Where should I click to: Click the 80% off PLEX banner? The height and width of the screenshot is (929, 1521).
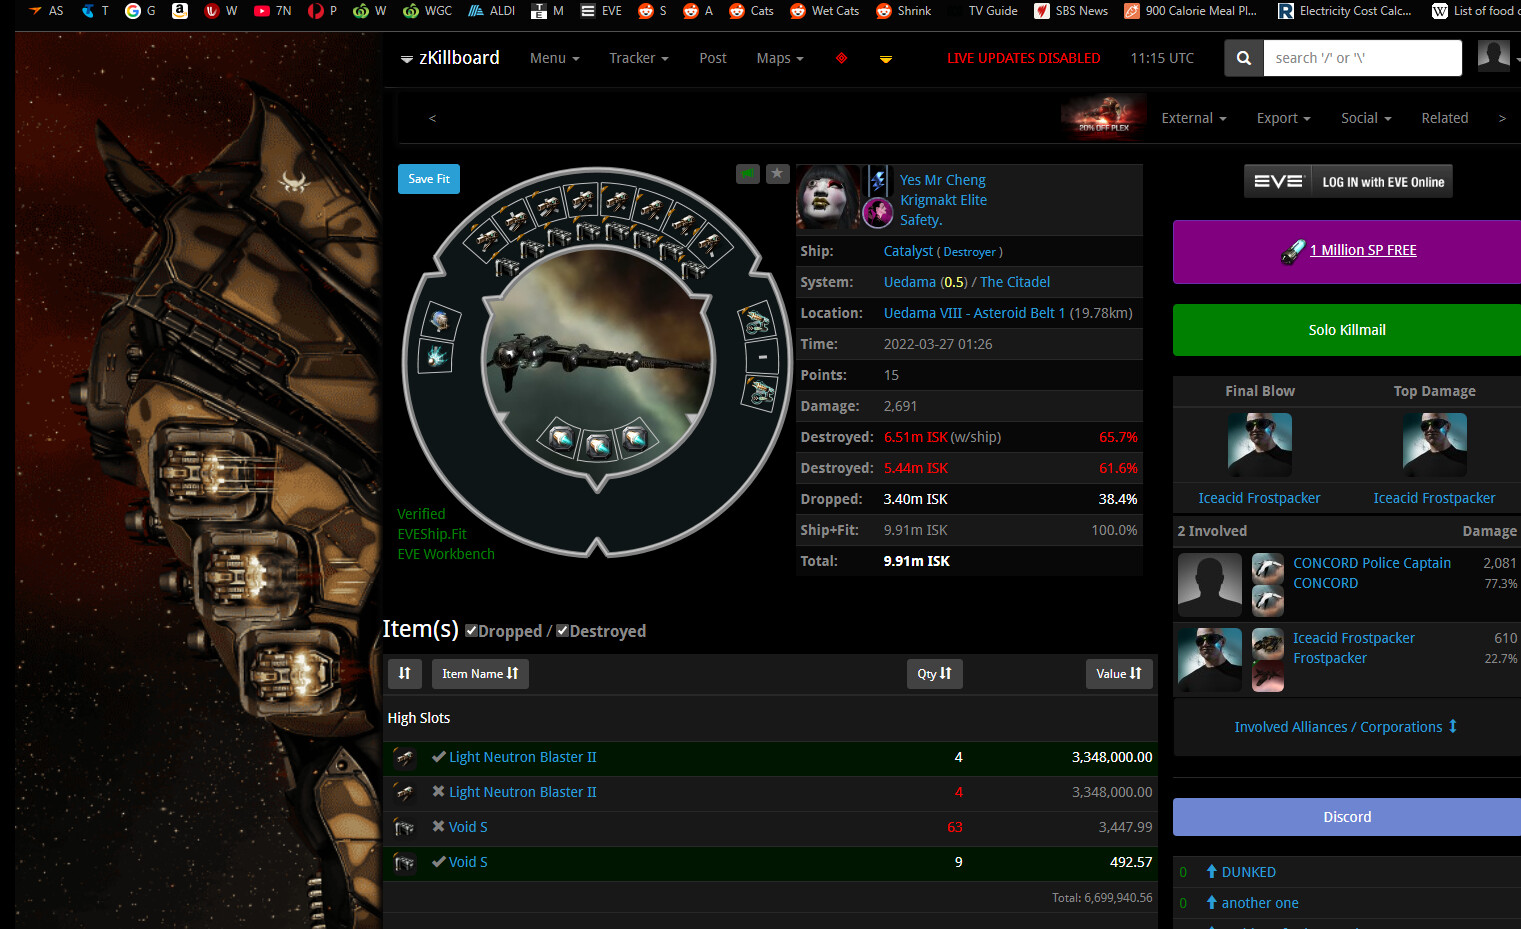coord(1104,115)
